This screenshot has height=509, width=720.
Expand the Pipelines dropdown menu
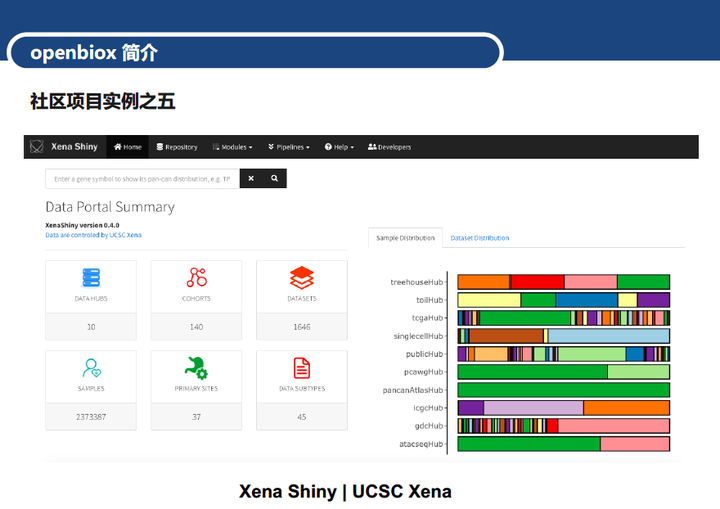[x=289, y=147]
